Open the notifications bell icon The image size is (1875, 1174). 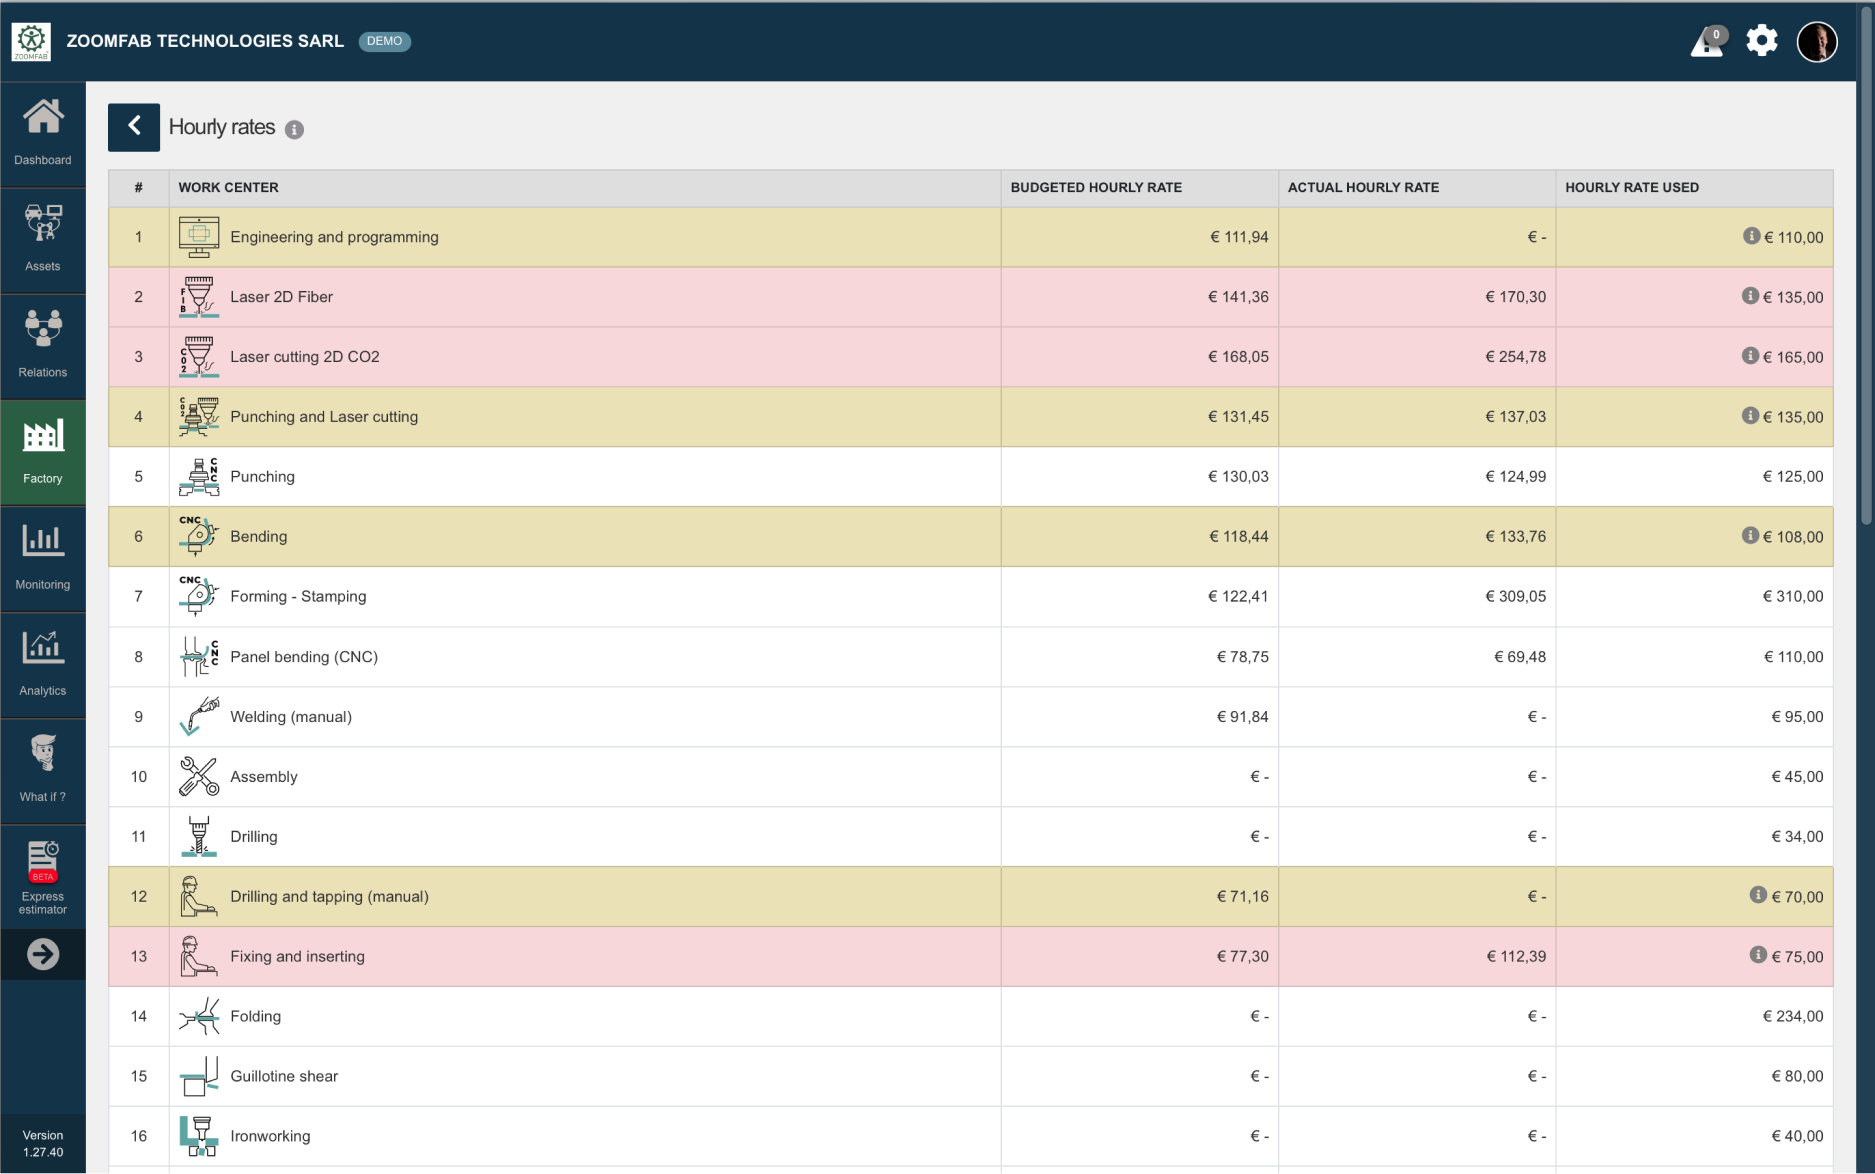(1707, 42)
